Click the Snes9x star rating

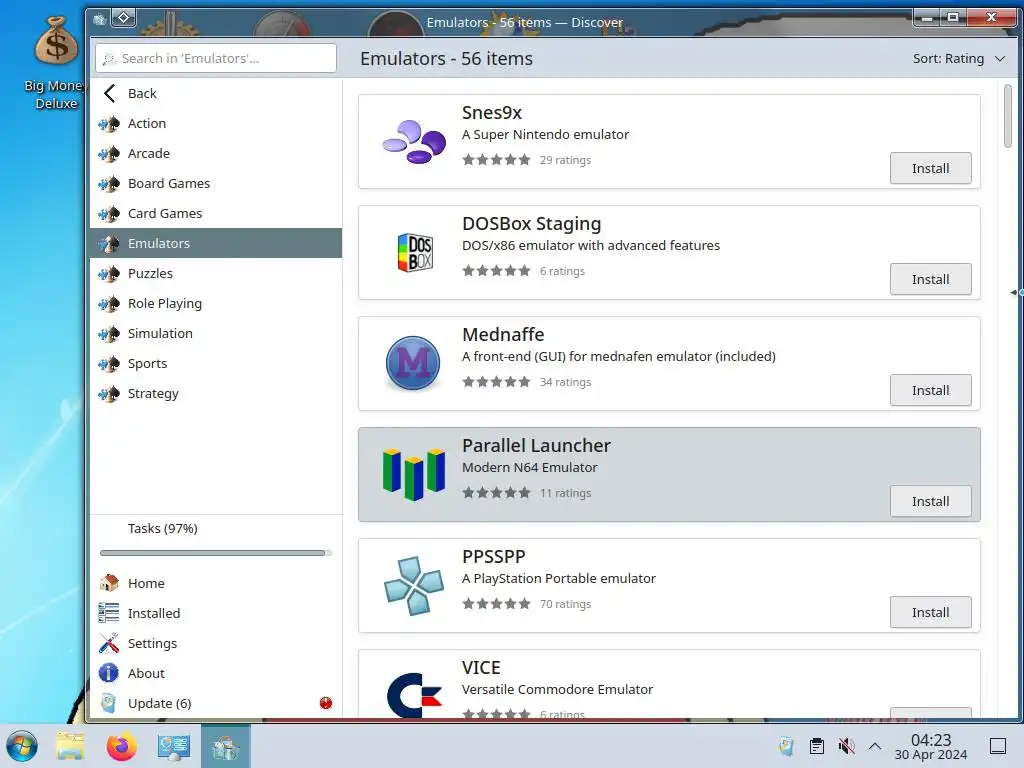tap(496, 160)
